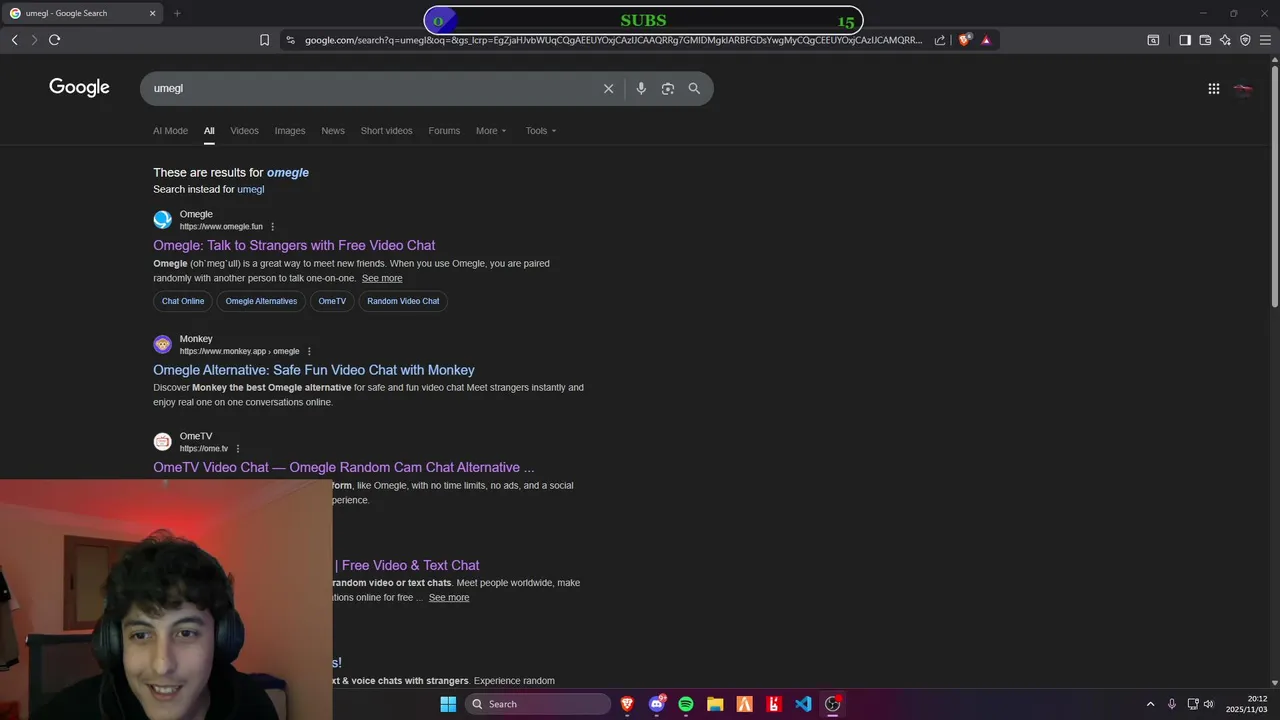1280x720 pixels.
Task: Expand See more under Text Chat snippet
Action: coord(449,597)
